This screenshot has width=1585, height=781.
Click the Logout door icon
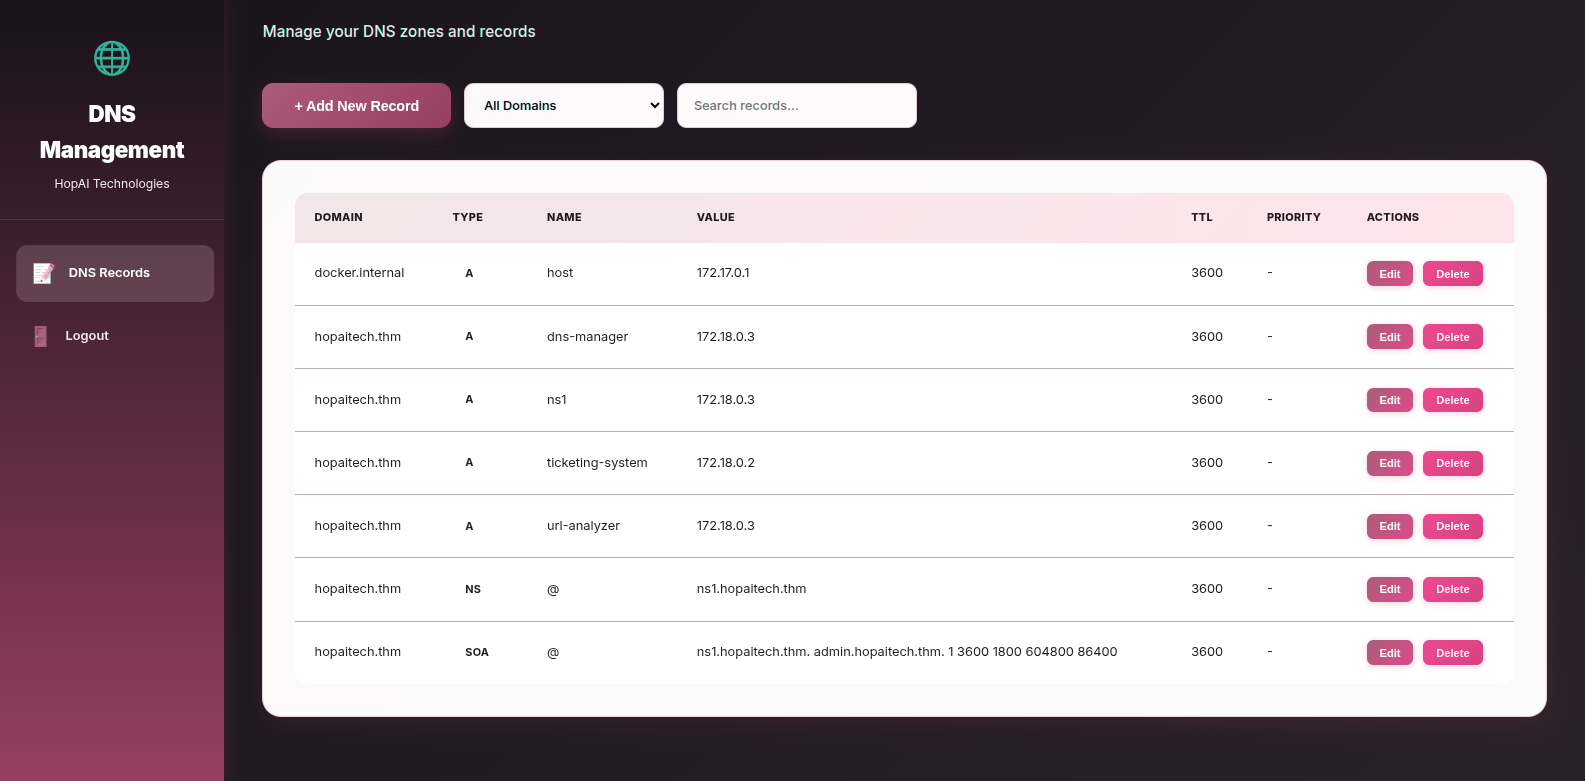41,336
